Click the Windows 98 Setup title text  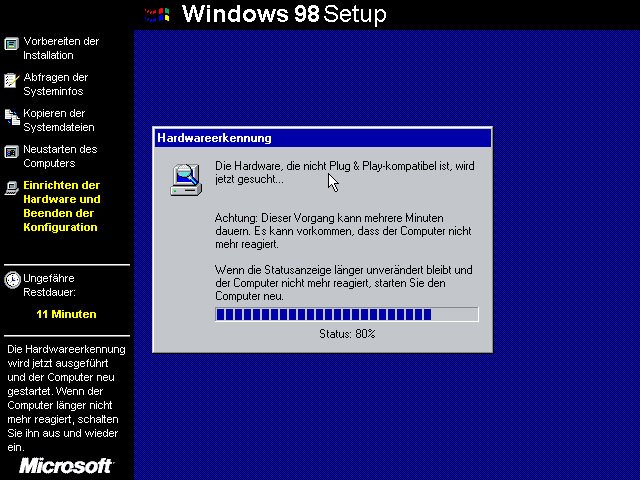(x=285, y=14)
